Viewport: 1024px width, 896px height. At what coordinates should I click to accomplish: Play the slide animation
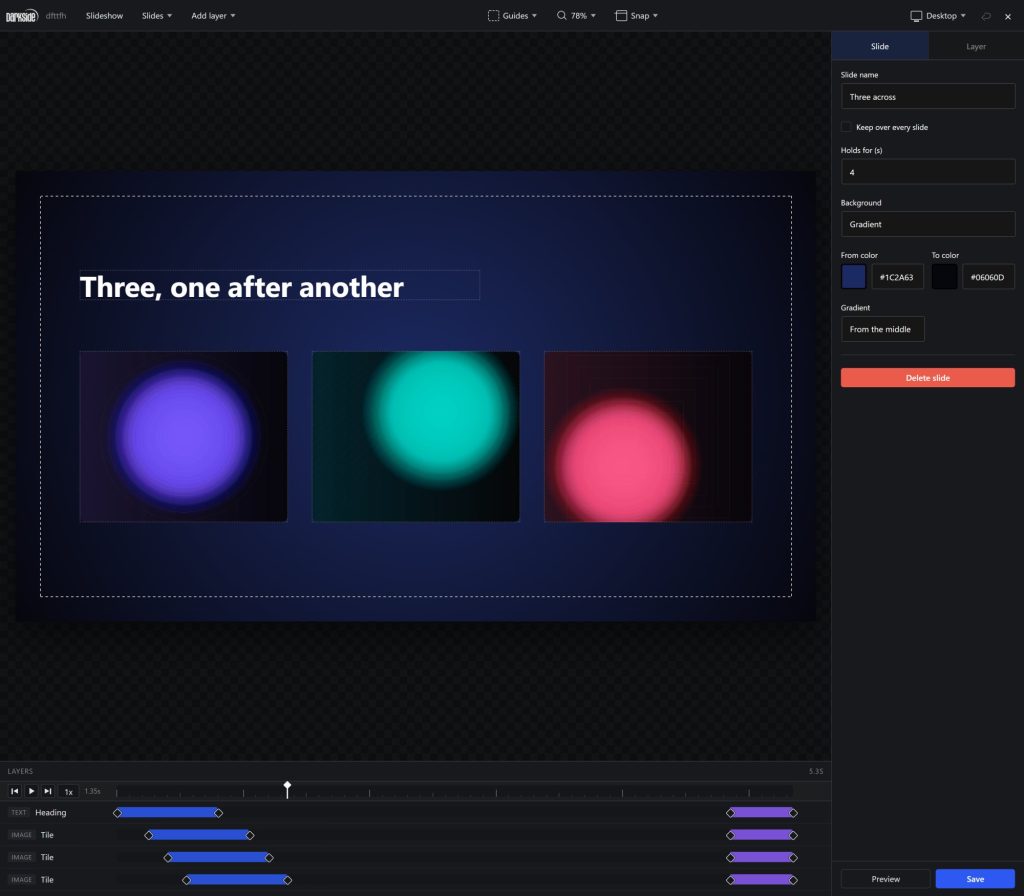point(31,792)
